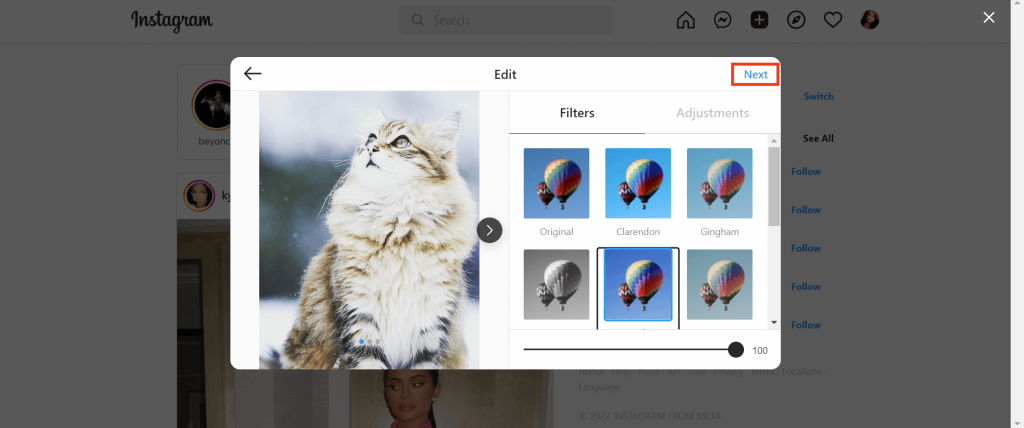This screenshot has height=428, width=1024.
Task: Select the highlighted filter in second row
Action: (638, 285)
